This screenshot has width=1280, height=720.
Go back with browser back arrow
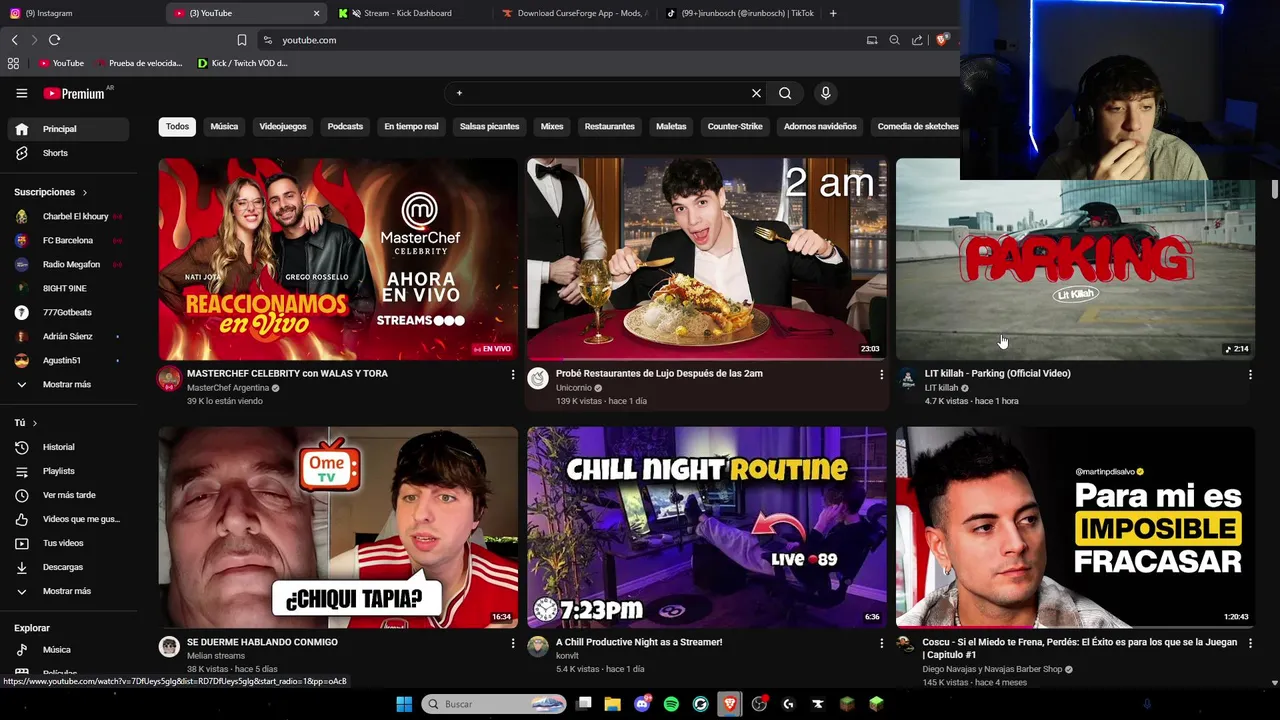pos(14,40)
